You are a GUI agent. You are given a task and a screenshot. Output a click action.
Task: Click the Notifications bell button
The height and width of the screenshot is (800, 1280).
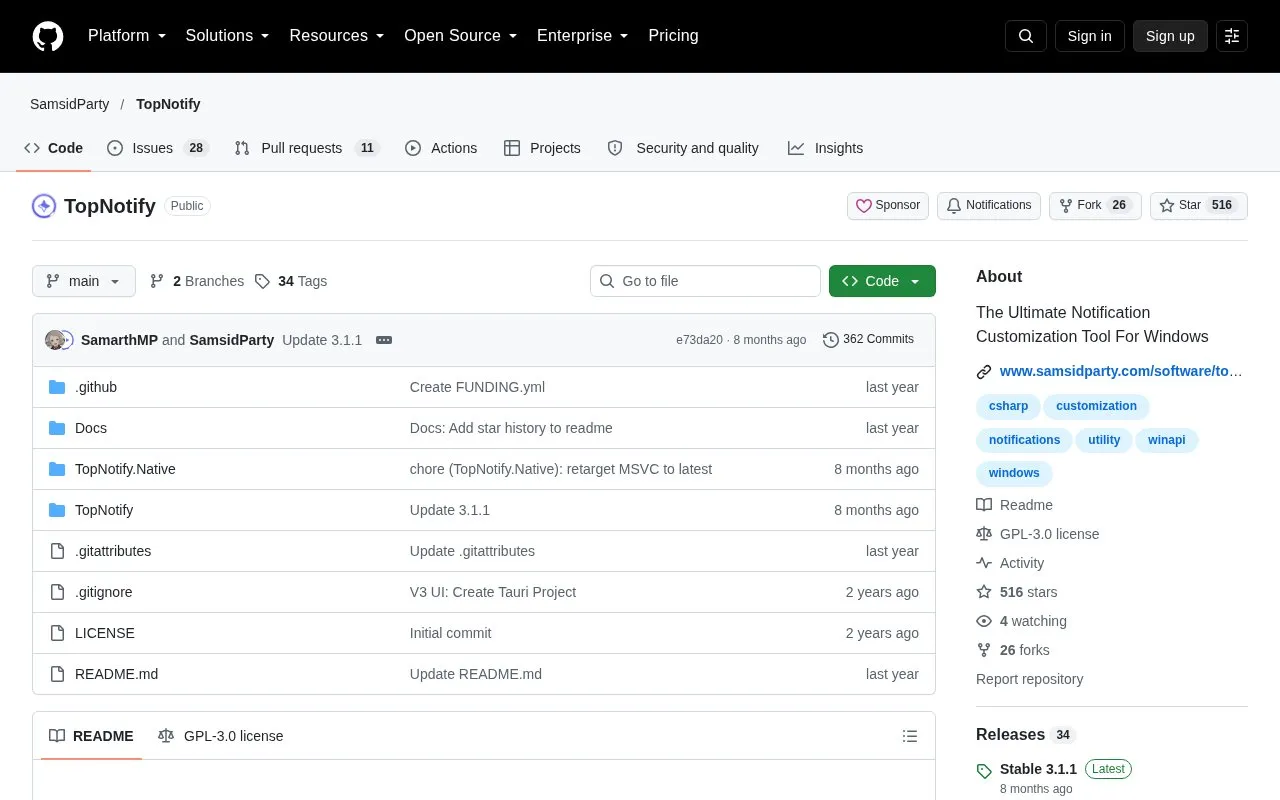coord(989,206)
